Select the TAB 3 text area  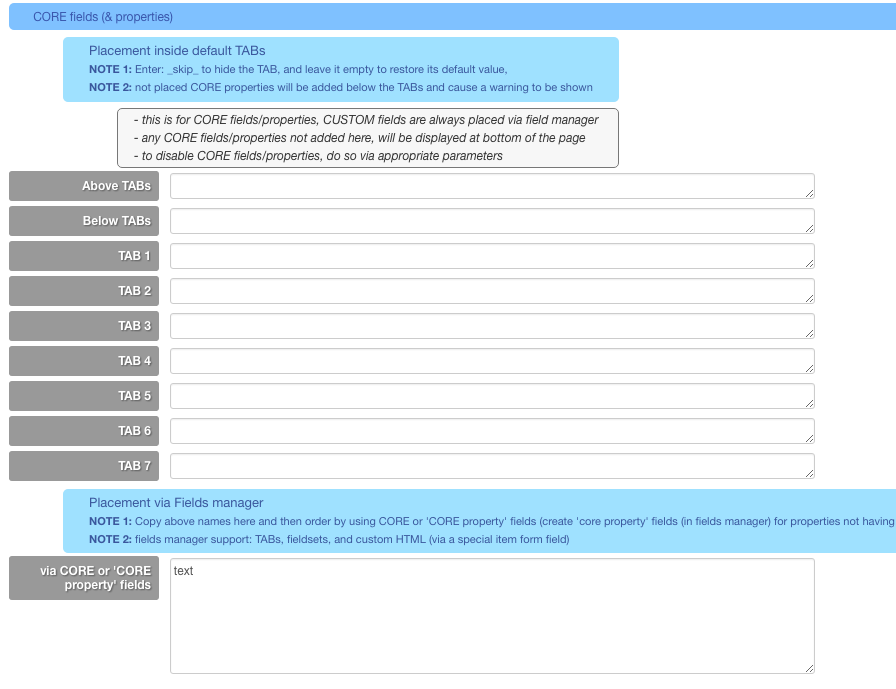(492, 326)
